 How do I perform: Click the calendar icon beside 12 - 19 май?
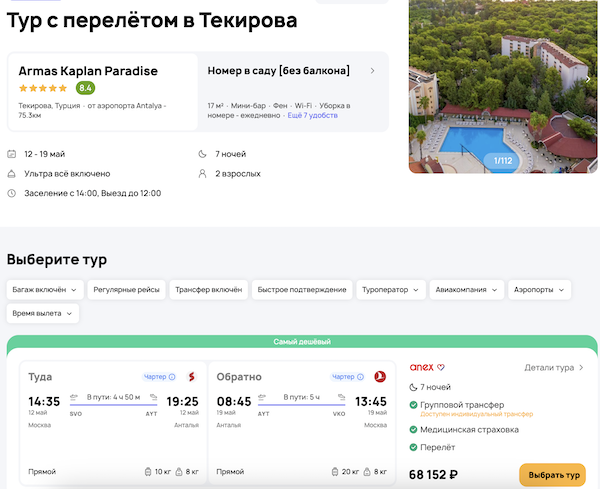(12, 154)
